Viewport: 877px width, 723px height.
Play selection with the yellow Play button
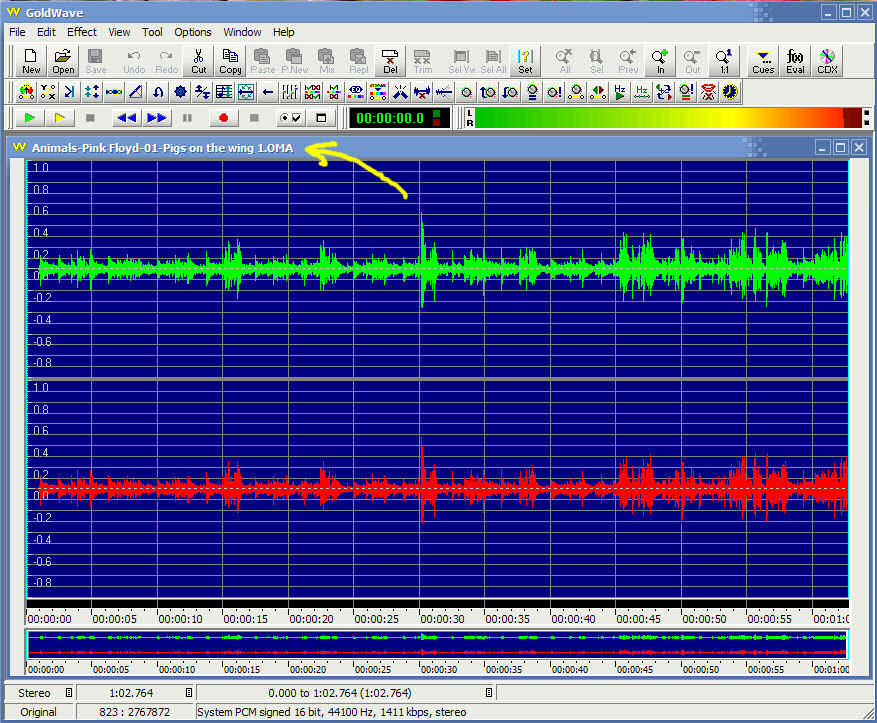(x=60, y=118)
